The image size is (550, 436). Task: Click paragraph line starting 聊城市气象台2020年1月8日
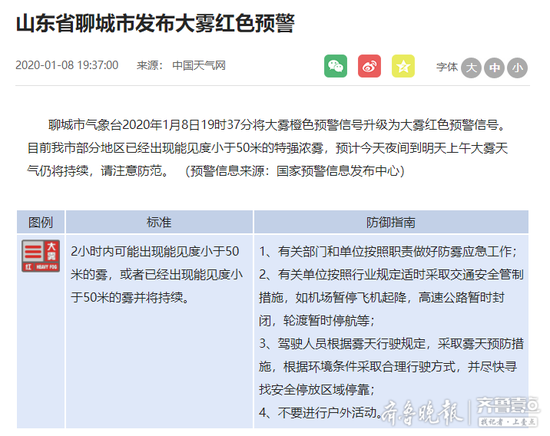tap(276, 125)
